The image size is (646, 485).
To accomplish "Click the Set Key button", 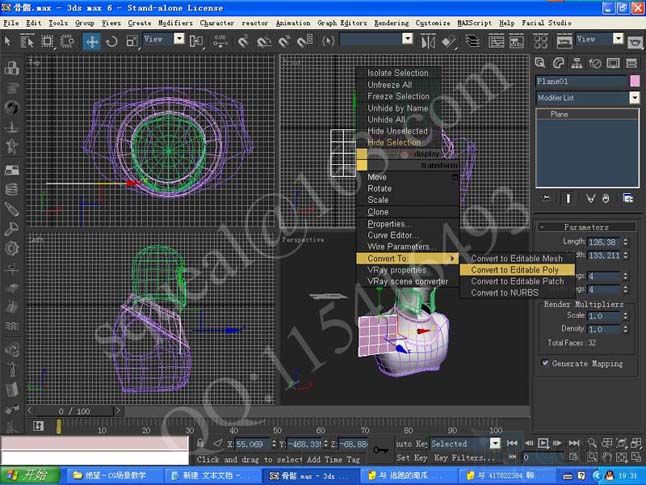I will [x=411, y=457].
